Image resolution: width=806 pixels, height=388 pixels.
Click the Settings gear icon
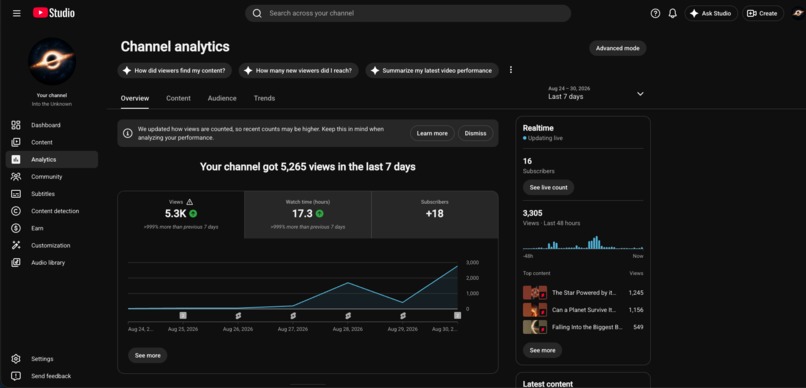pos(16,359)
